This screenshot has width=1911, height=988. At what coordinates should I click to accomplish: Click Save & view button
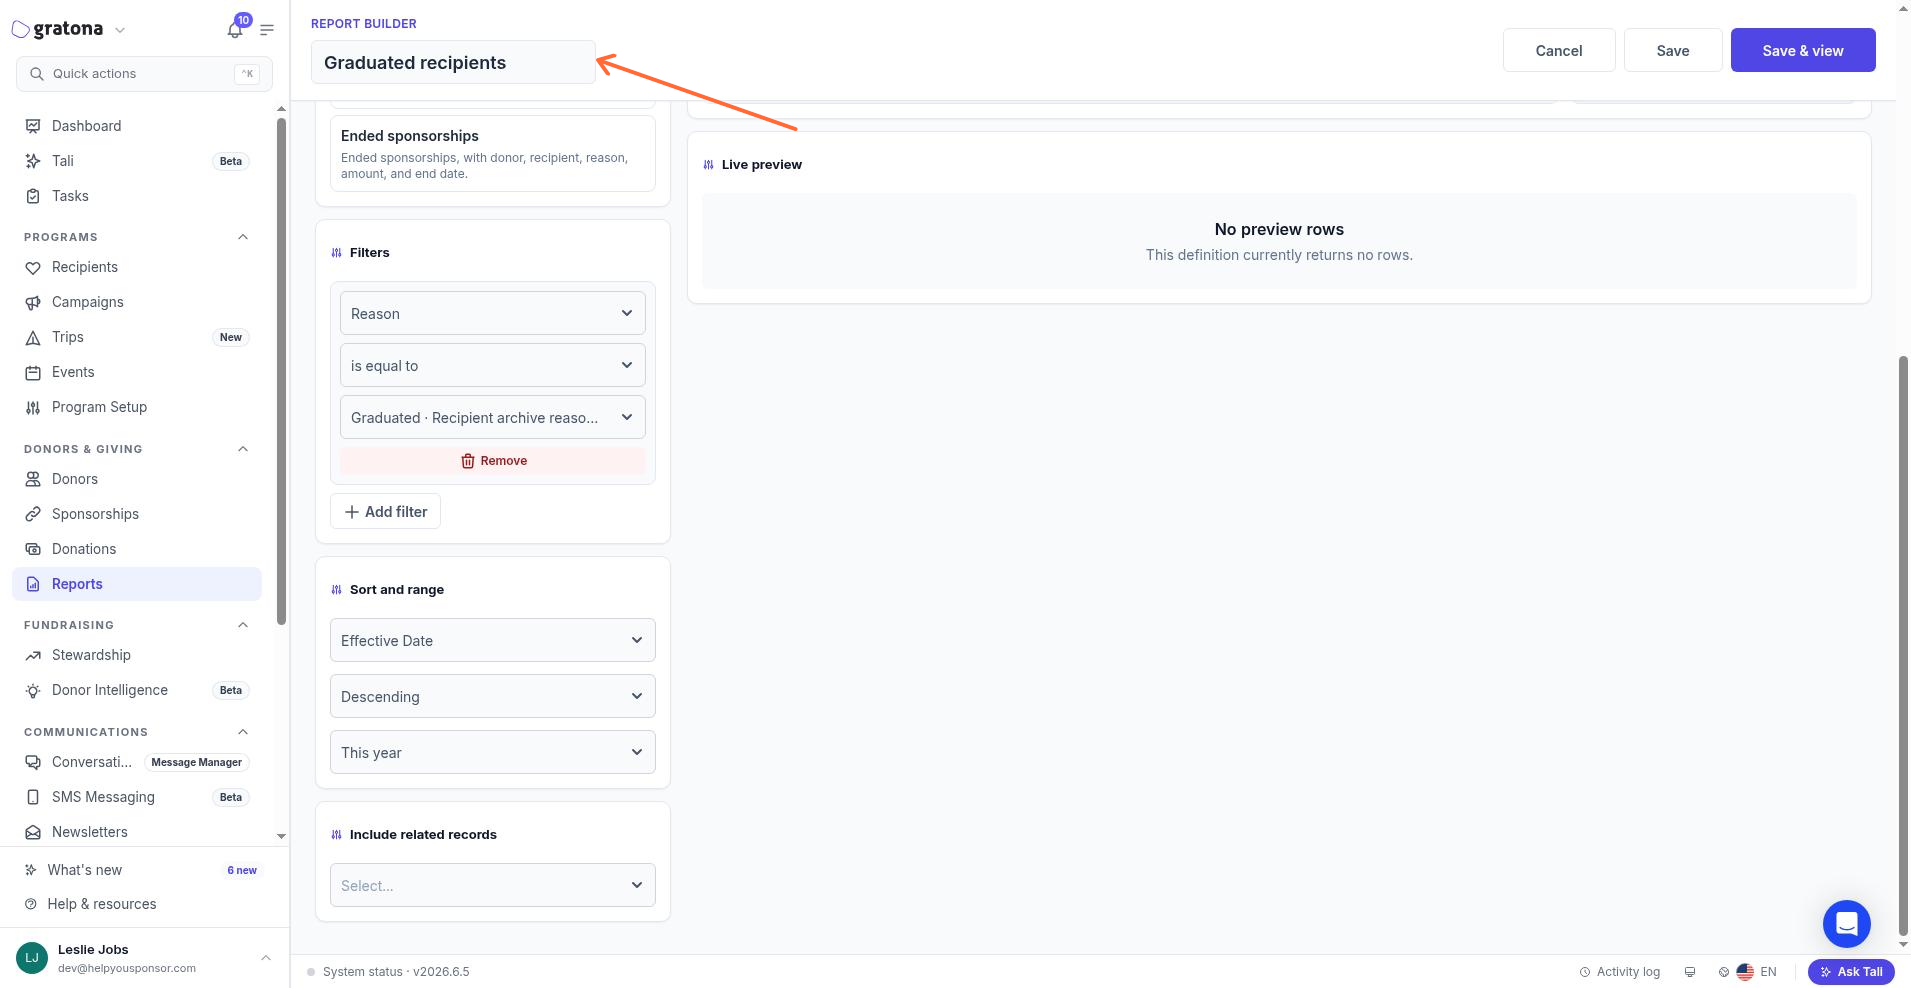[1802, 50]
